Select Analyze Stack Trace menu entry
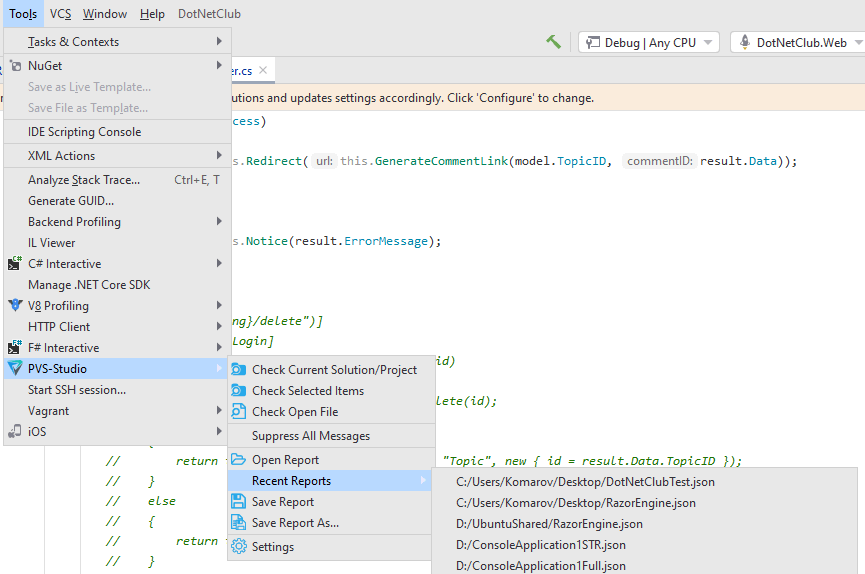Image resolution: width=865 pixels, height=574 pixels. pyautogui.click(x=84, y=180)
